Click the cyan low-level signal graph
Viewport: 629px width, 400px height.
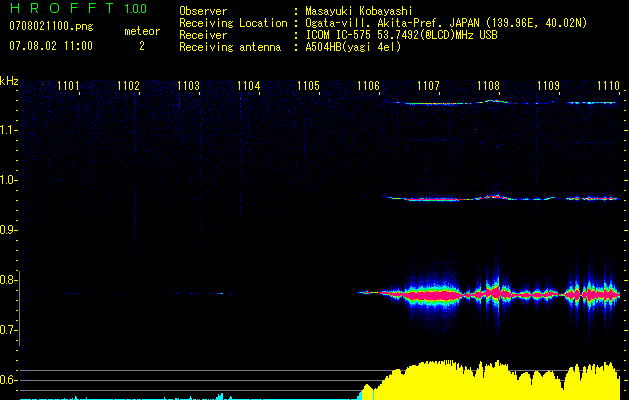[x=189, y=398]
